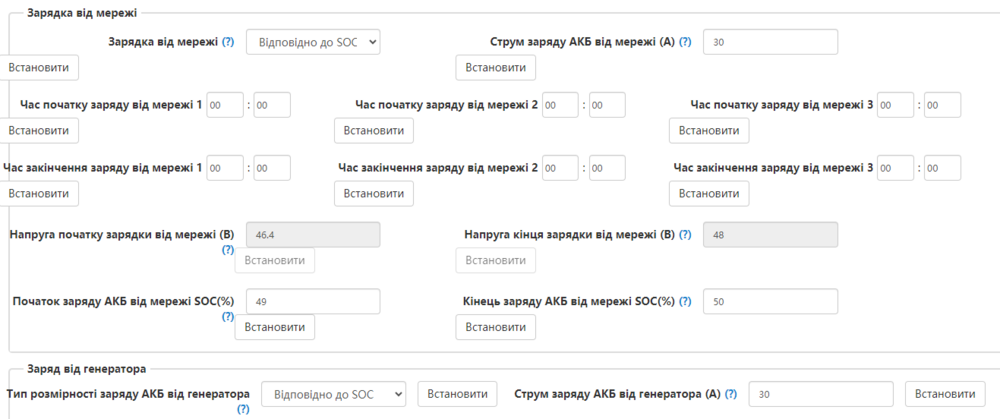Click hours field of Час початку заряду 1
1000x419 pixels.
click(x=225, y=105)
